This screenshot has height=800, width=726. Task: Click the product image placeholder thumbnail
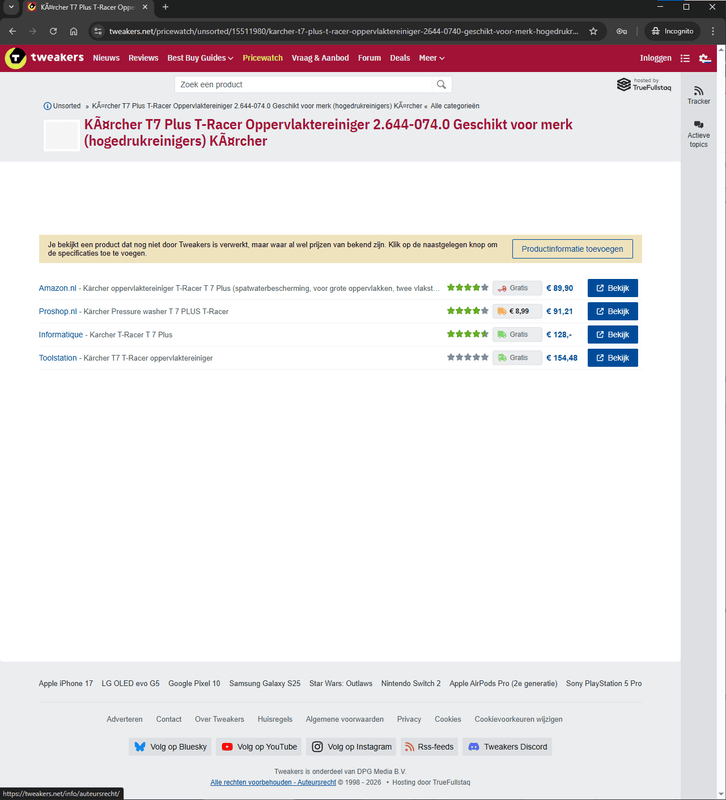click(x=61, y=135)
